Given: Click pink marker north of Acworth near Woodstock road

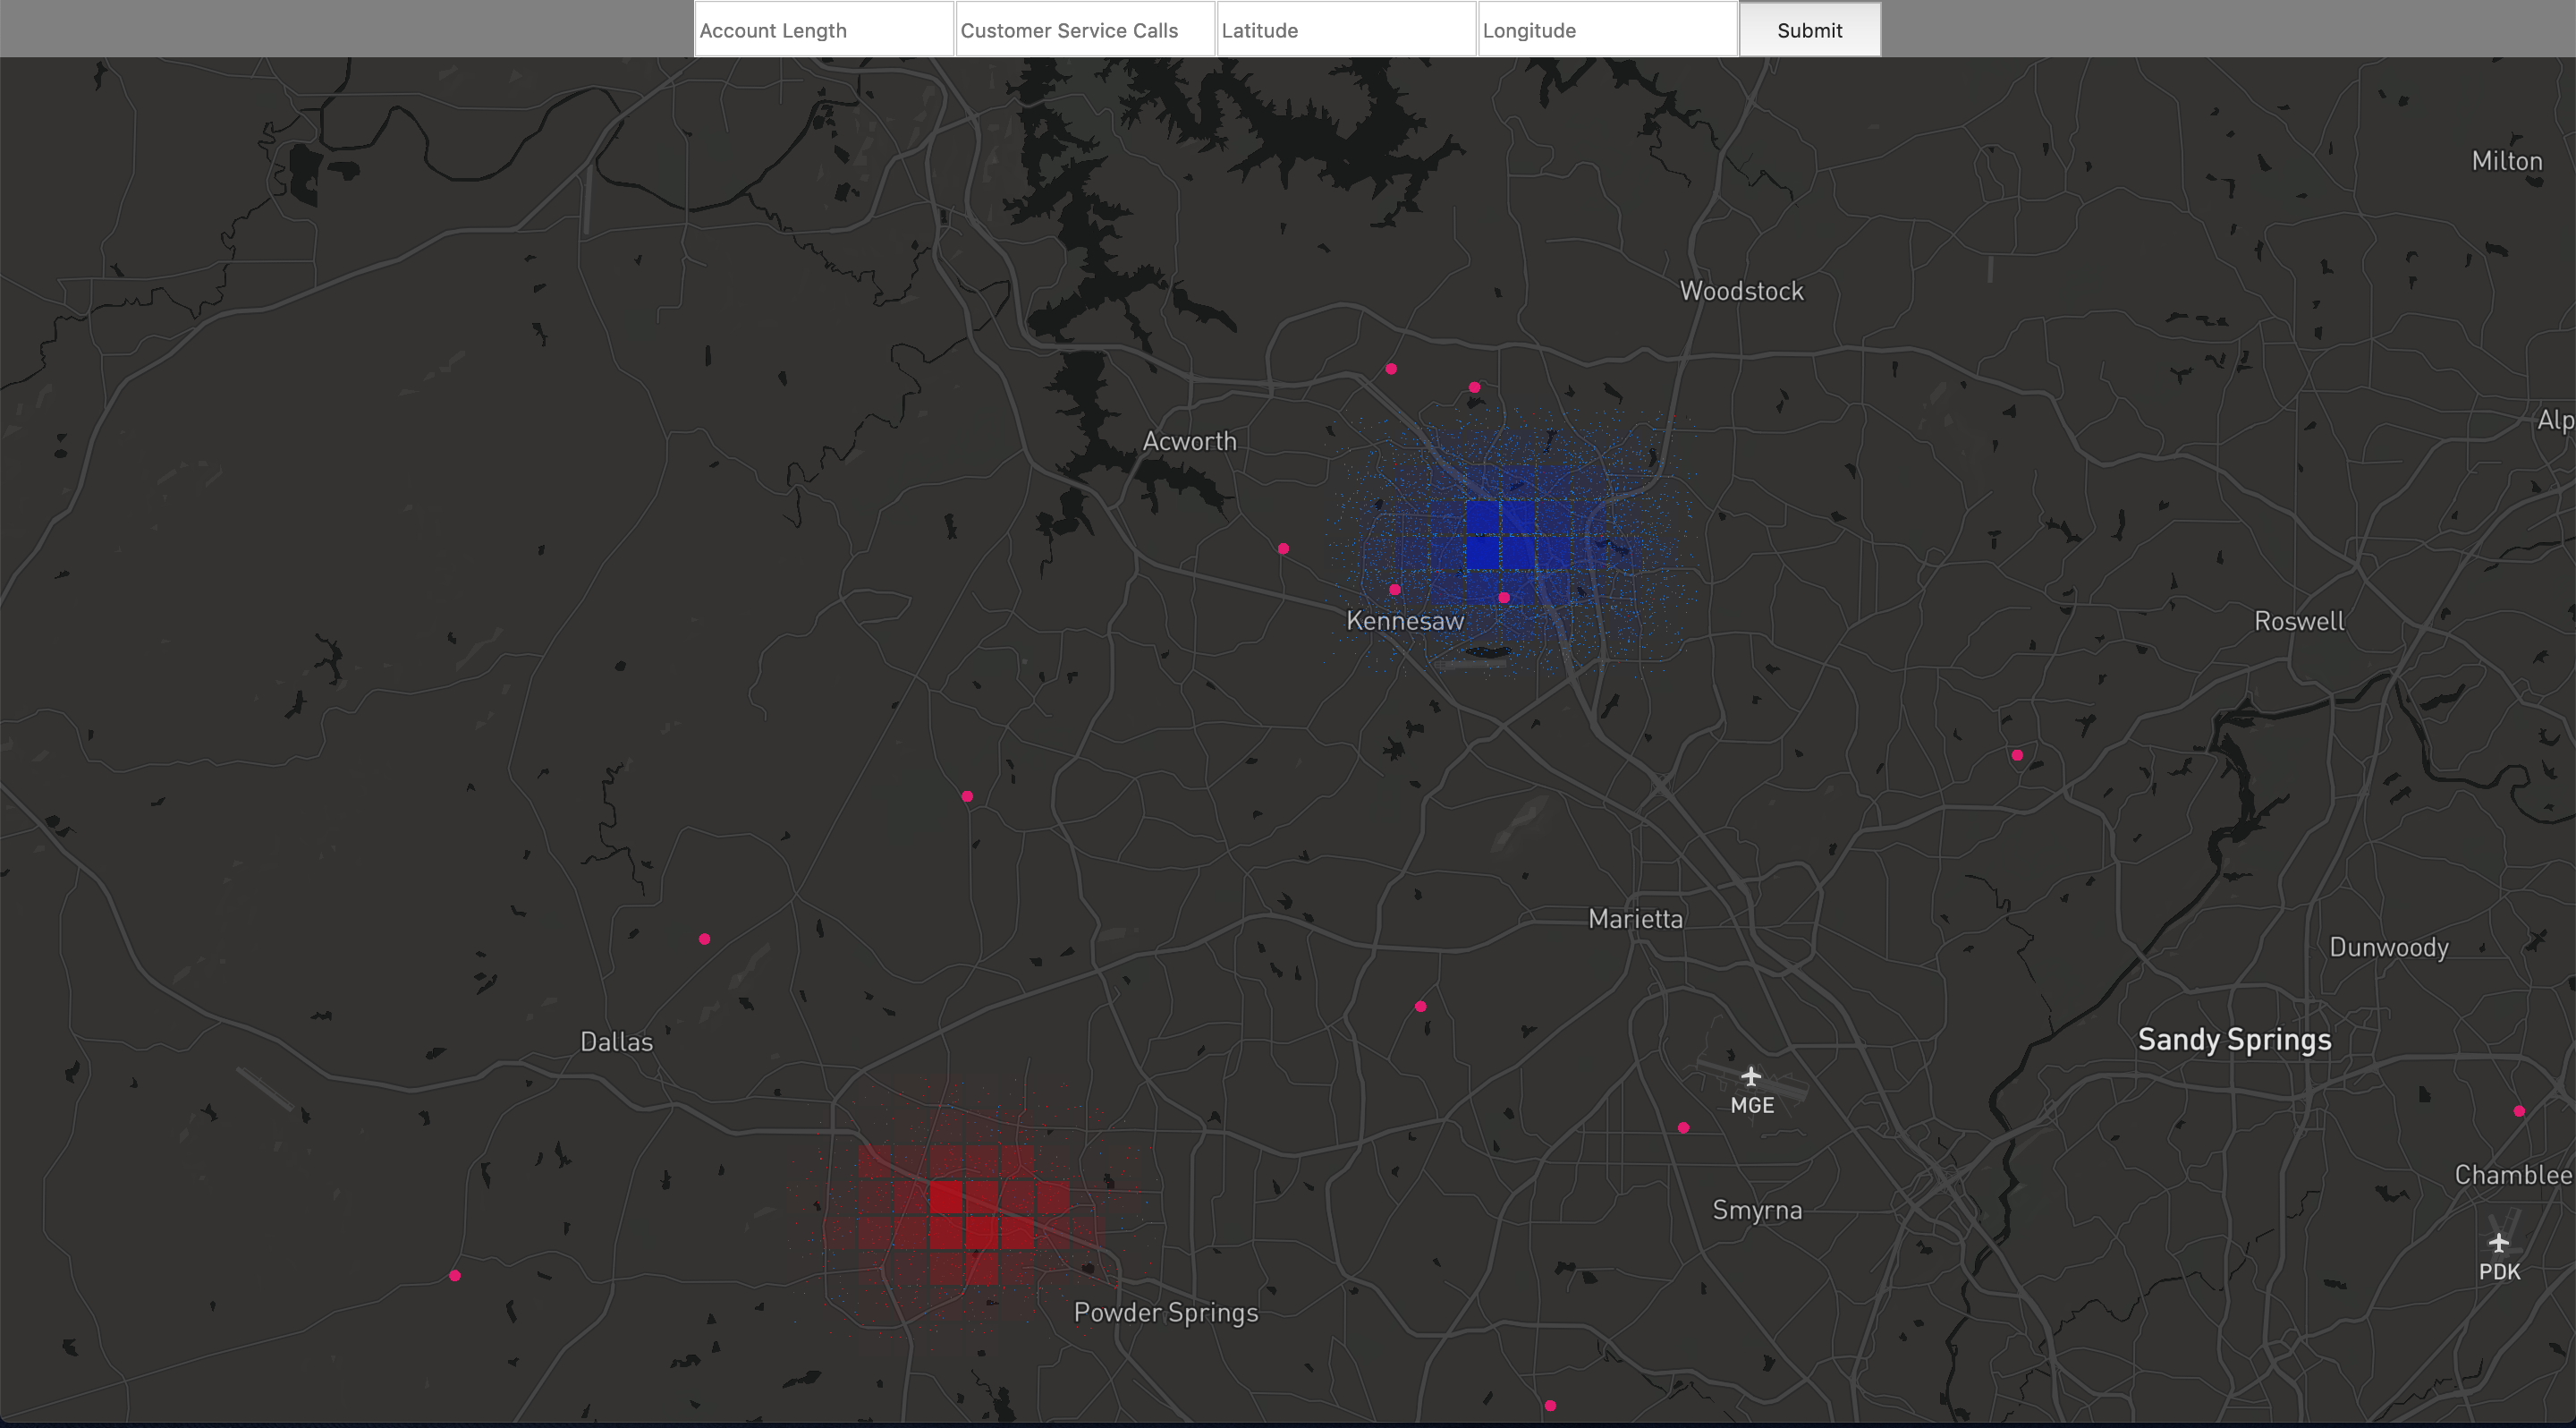Looking at the screenshot, I should pyautogui.click(x=1391, y=369).
